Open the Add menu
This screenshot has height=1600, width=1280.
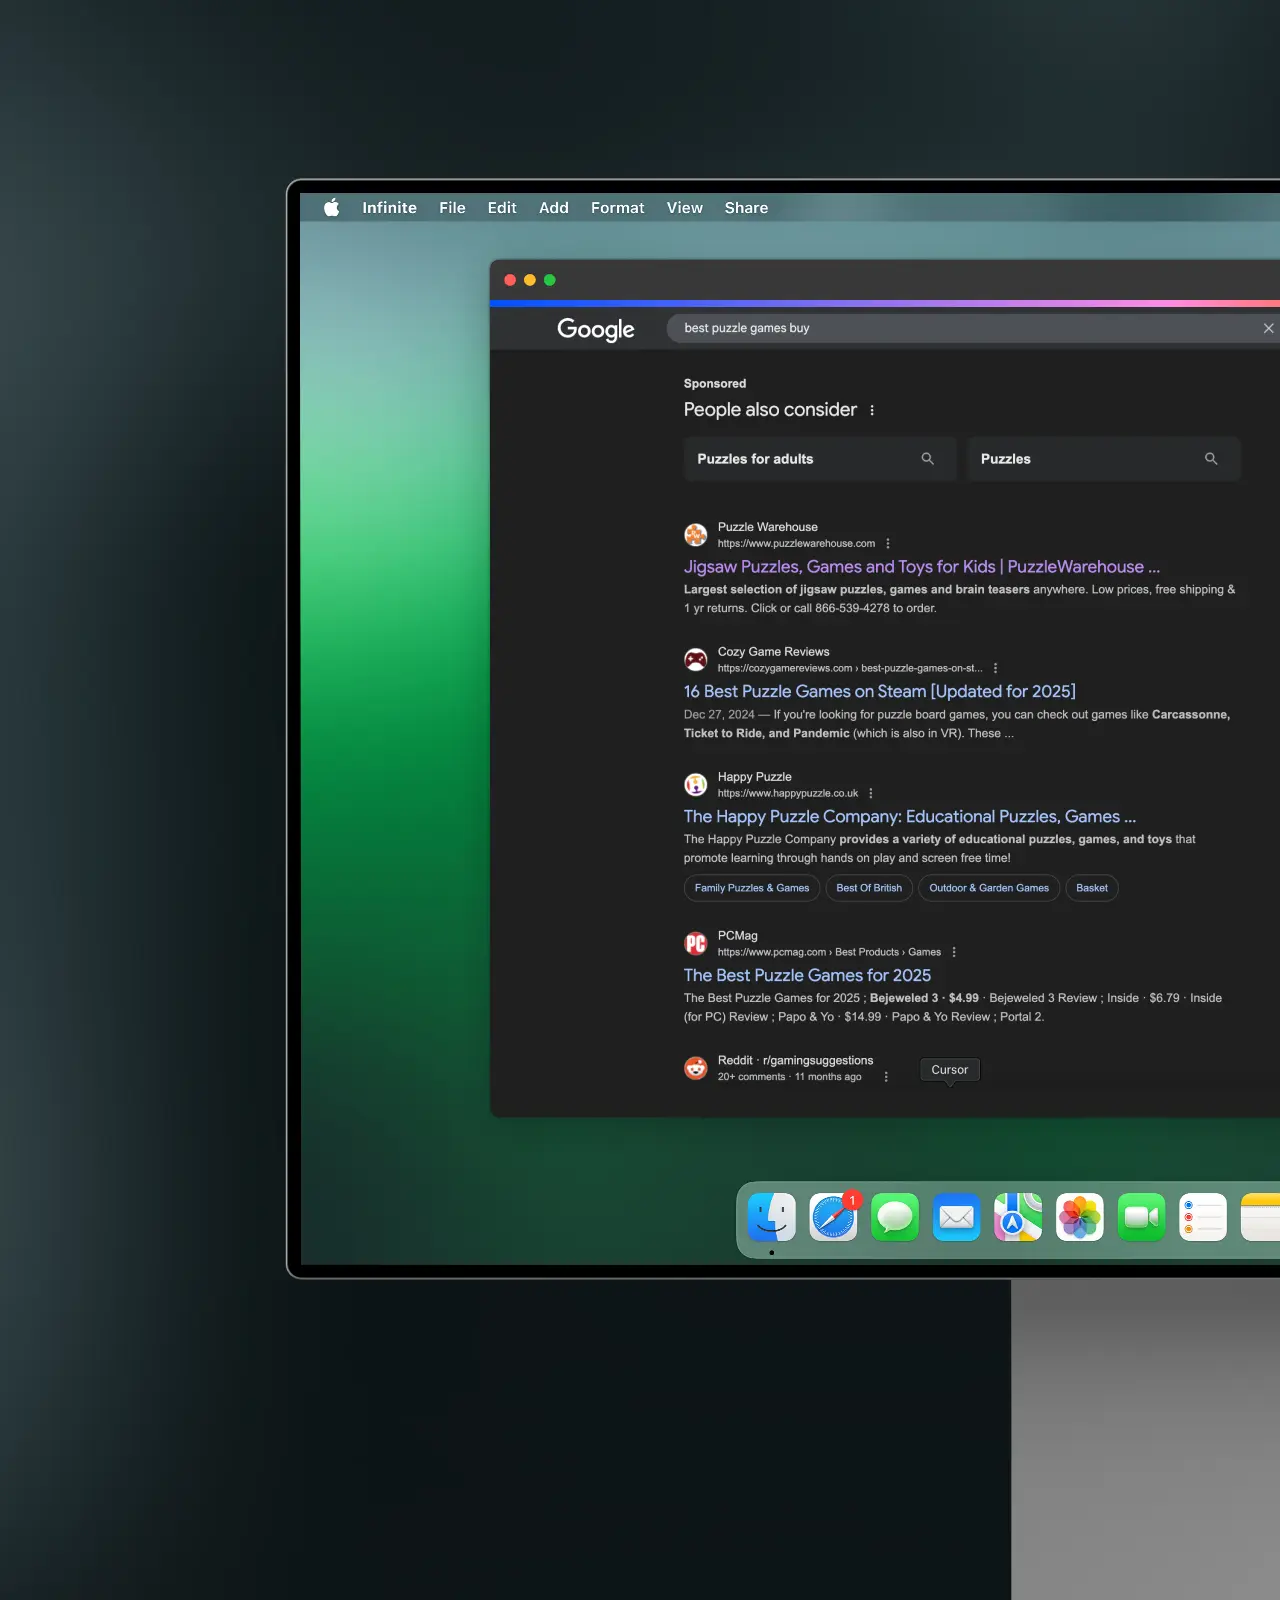click(x=554, y=208)
